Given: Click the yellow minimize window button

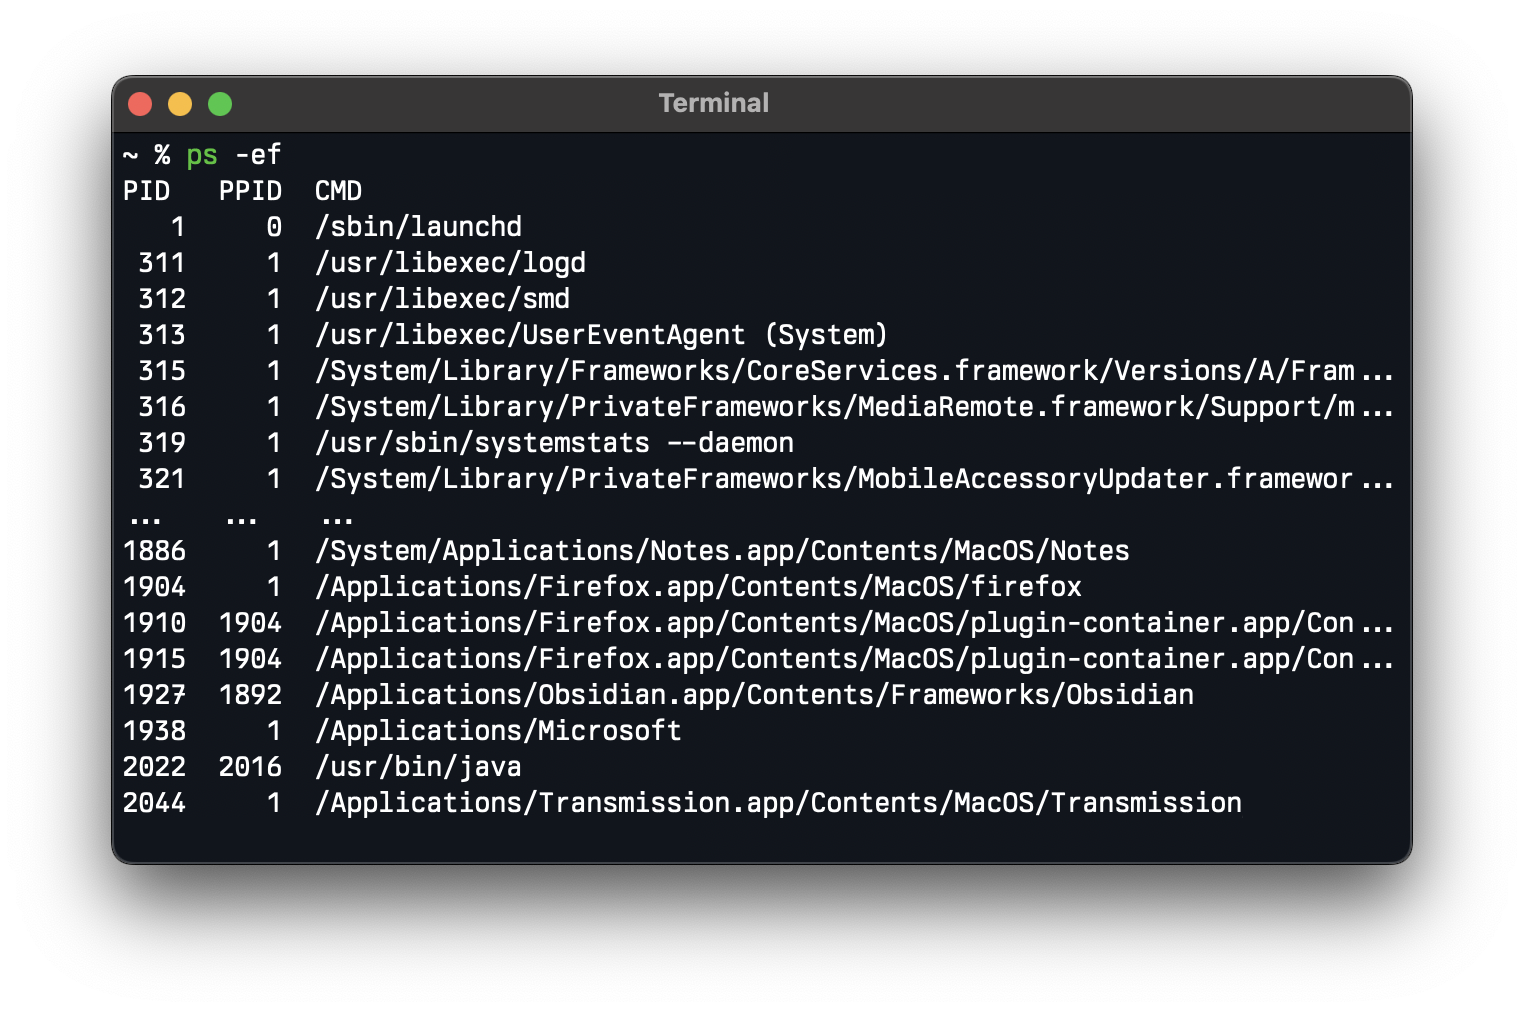Looking at the screenshot, I should point(180,104).
